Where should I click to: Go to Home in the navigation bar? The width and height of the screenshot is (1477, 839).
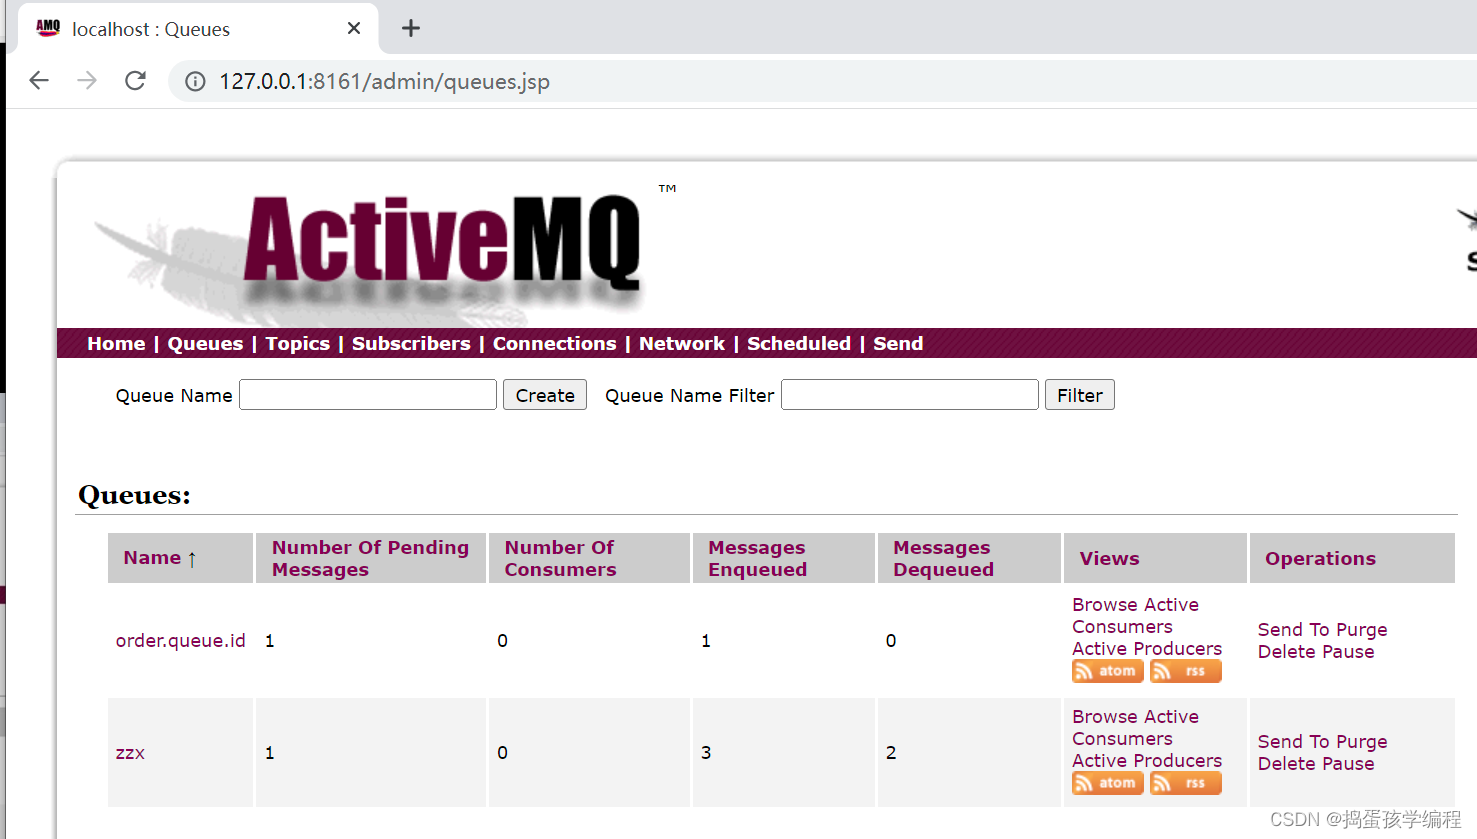click(116, 343)
